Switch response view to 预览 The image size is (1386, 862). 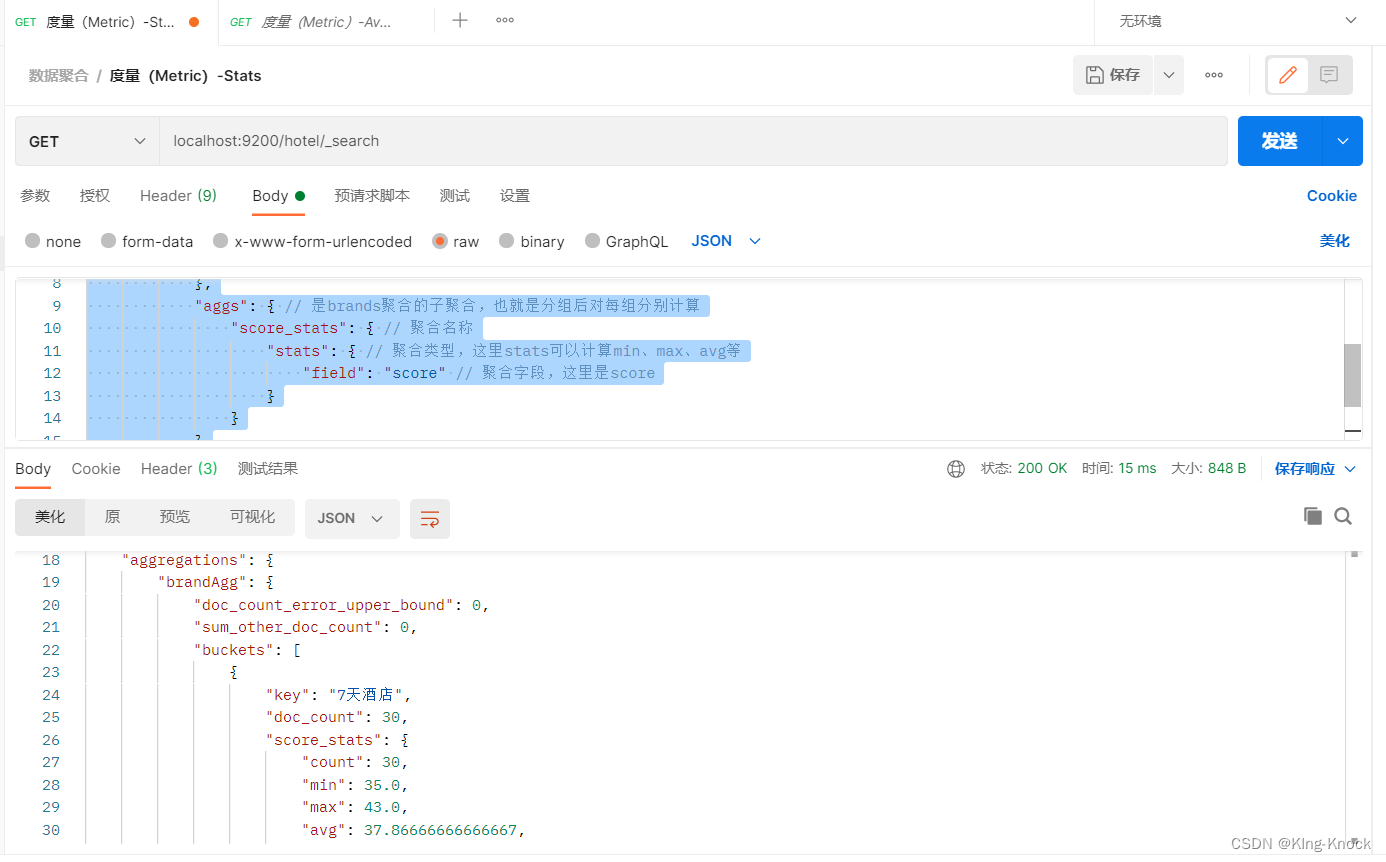174,517
